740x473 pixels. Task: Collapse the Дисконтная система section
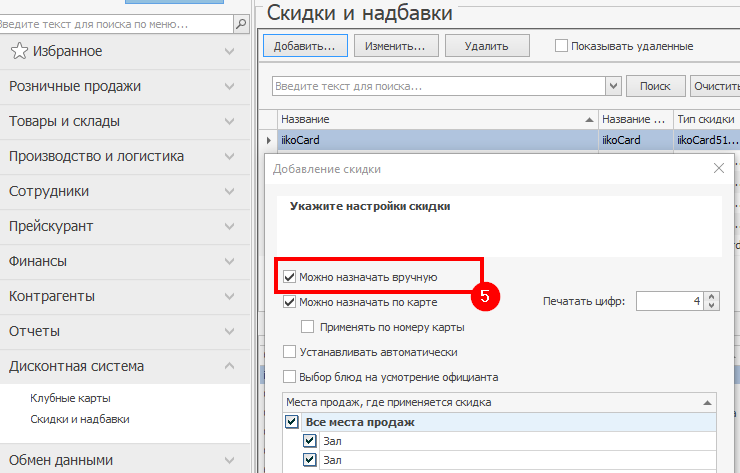click(x=230, y=366)
